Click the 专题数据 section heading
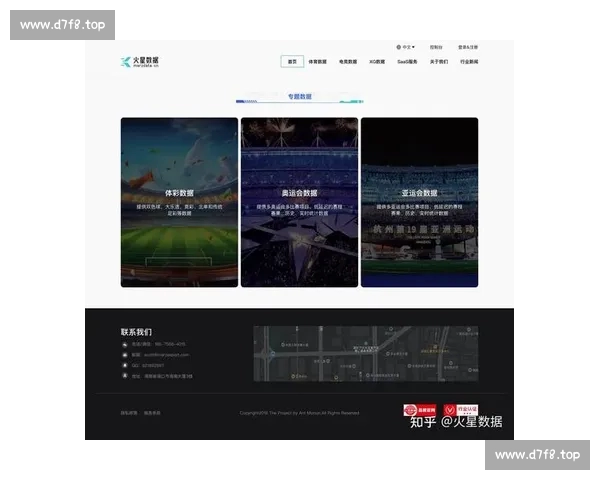 click(x=300, y=96)
